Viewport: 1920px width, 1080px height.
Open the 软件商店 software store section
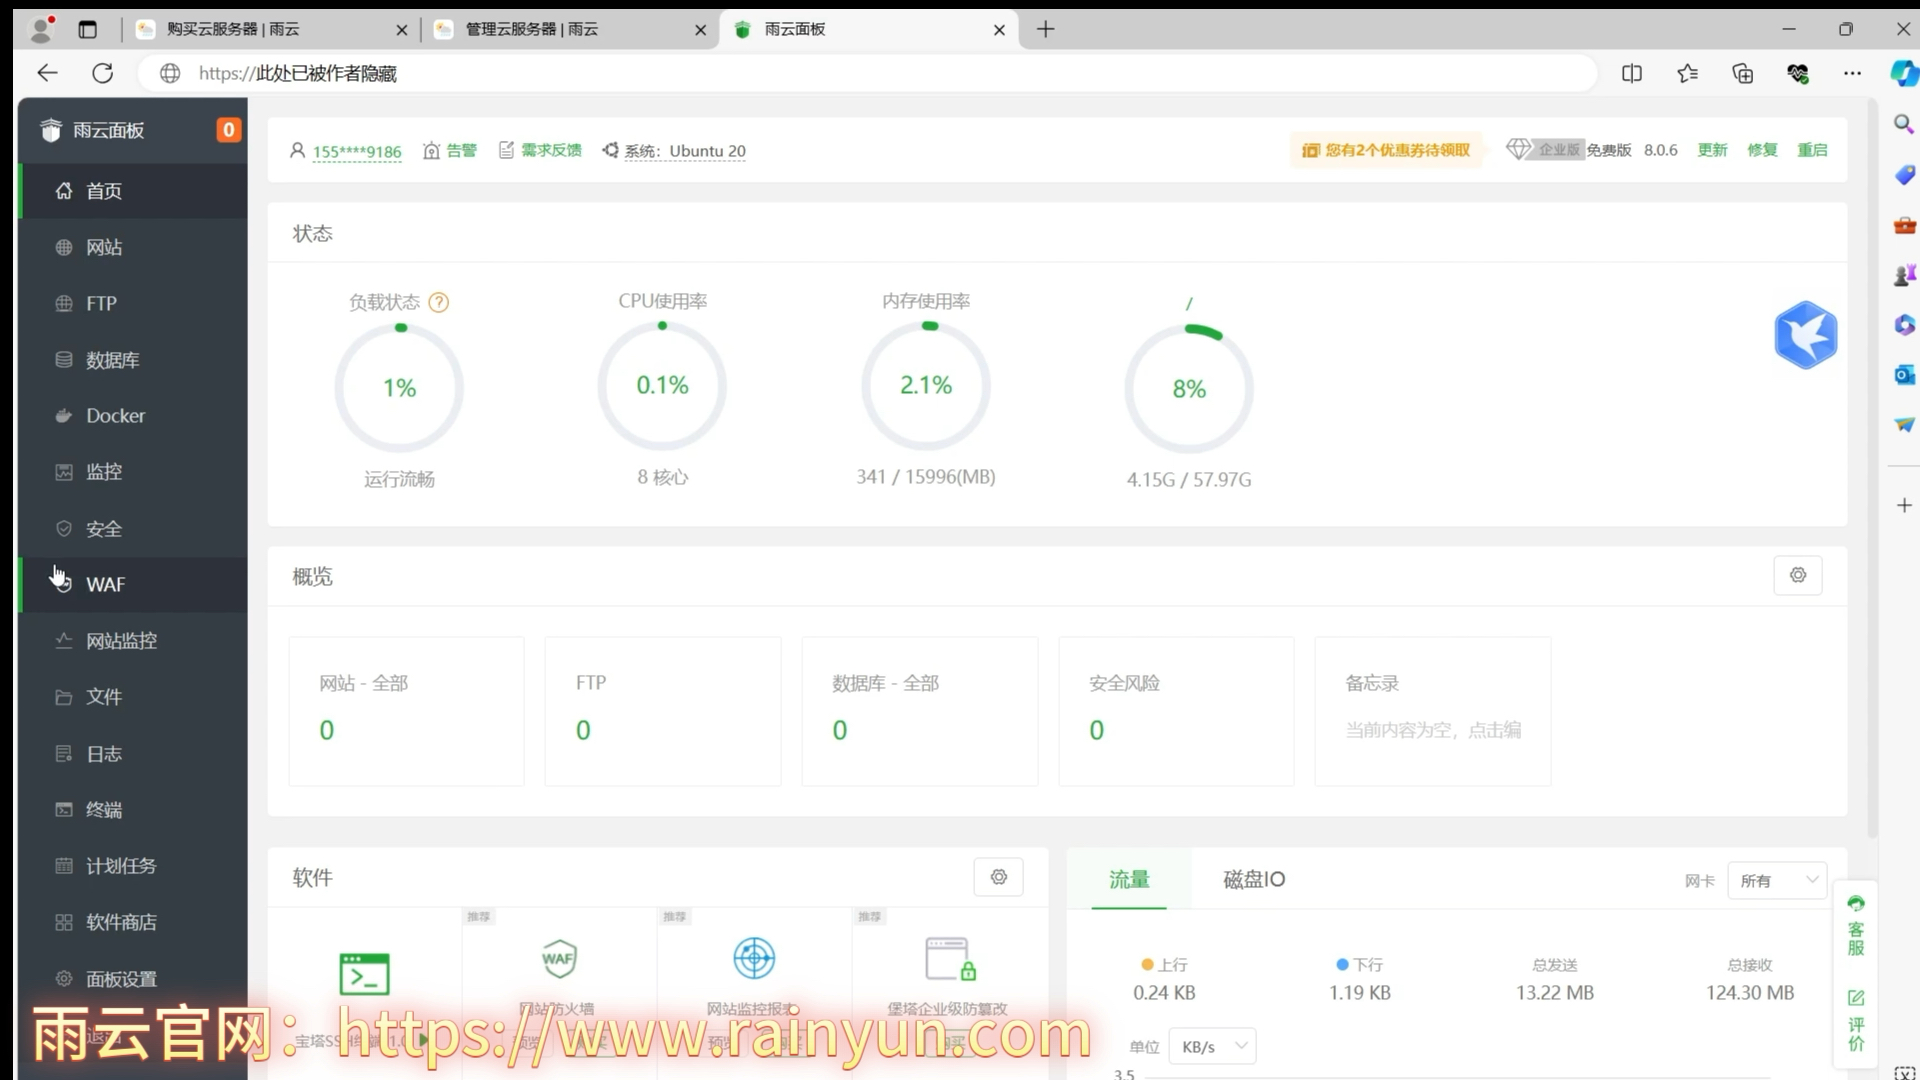(132, 921)
